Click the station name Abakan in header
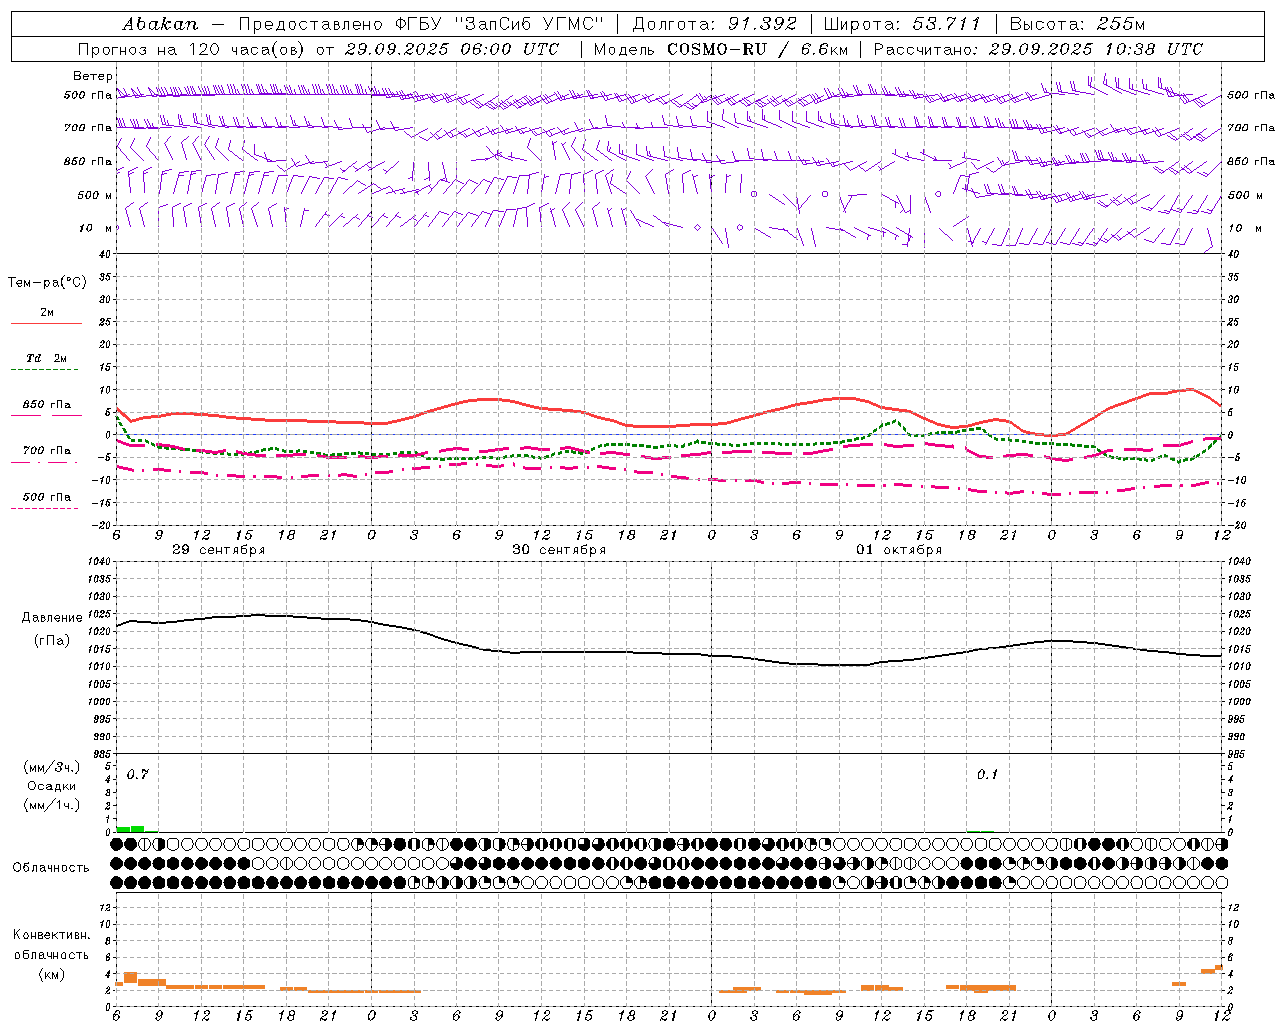Image resolution: width=1280 pixels, height=1024 pixels. [161, 24]
